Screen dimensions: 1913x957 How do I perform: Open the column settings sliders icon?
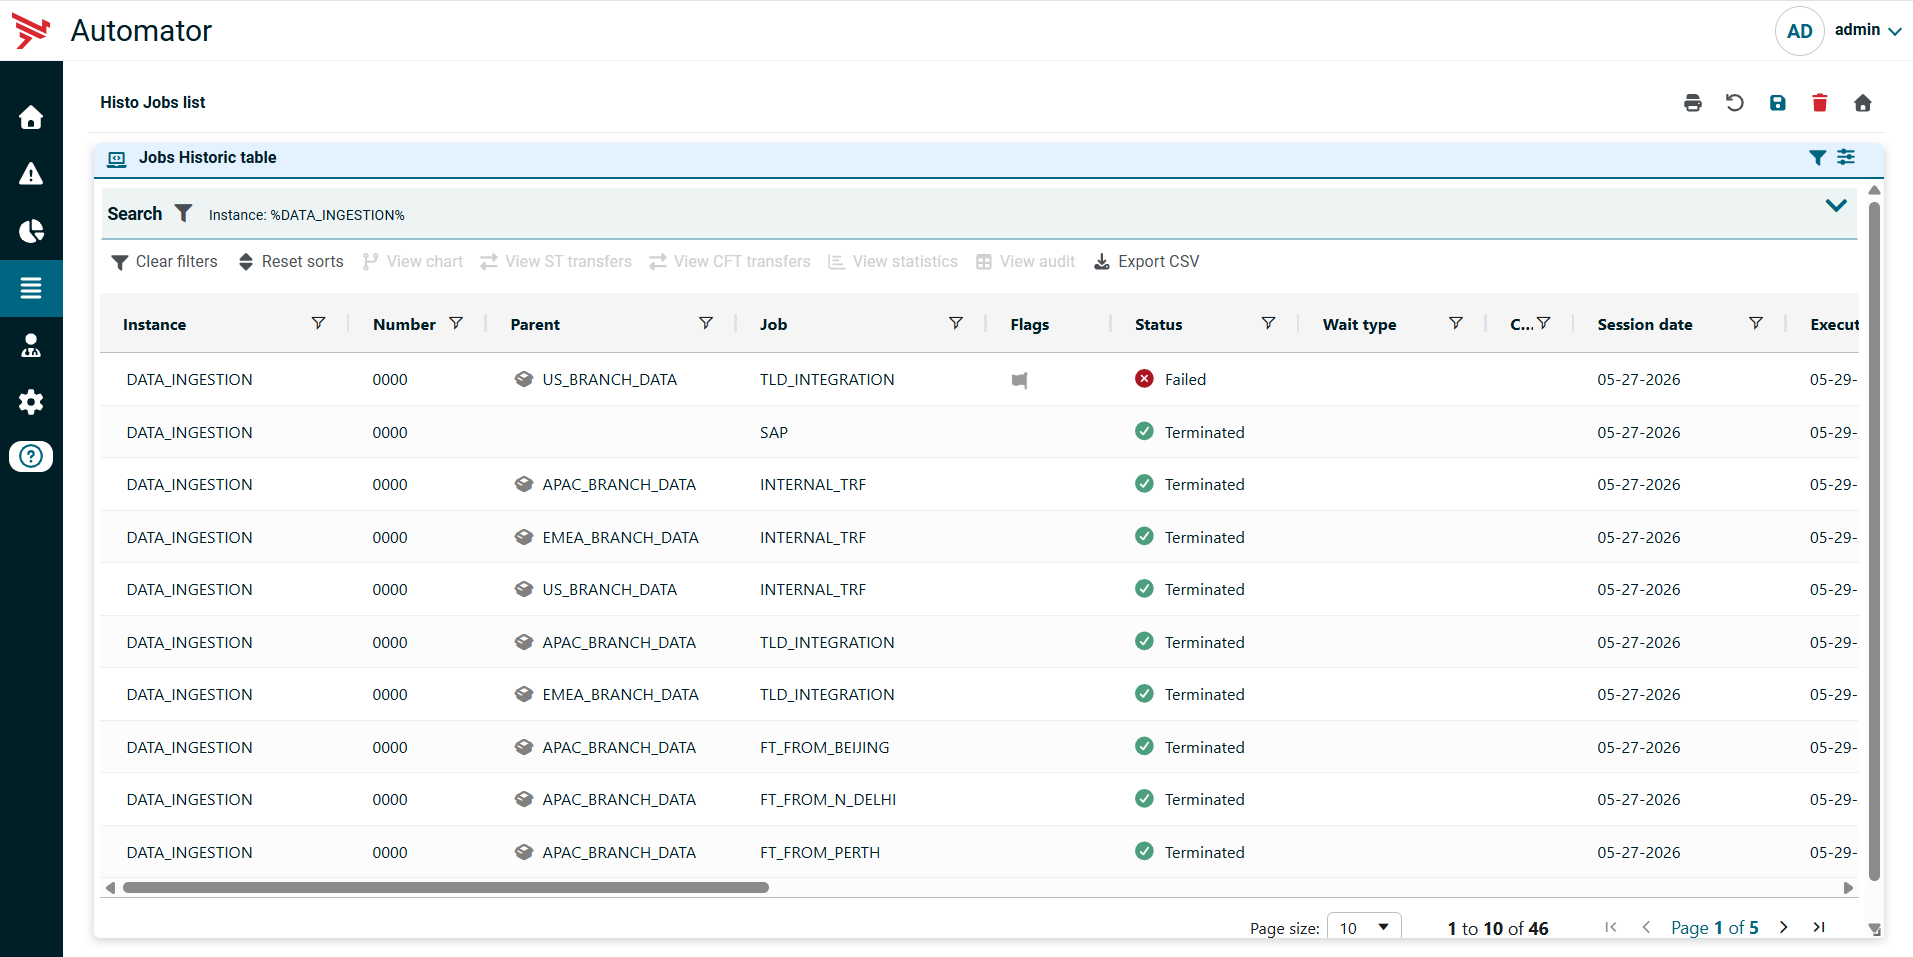1846,157
